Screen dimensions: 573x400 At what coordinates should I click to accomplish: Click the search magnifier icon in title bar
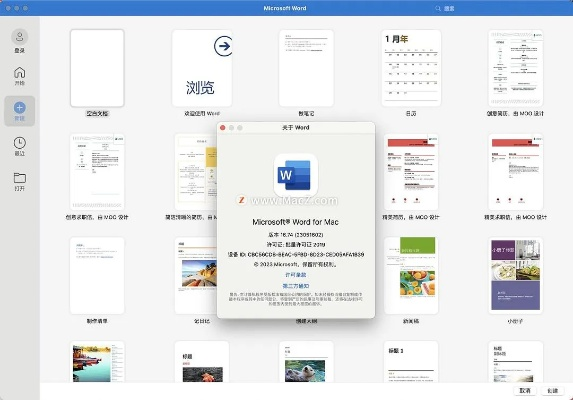438,8
